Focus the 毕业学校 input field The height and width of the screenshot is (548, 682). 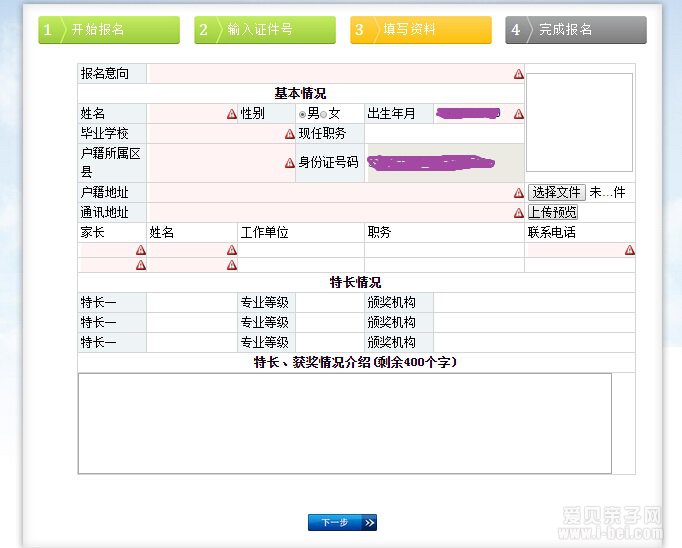click(x=221, y=134)
